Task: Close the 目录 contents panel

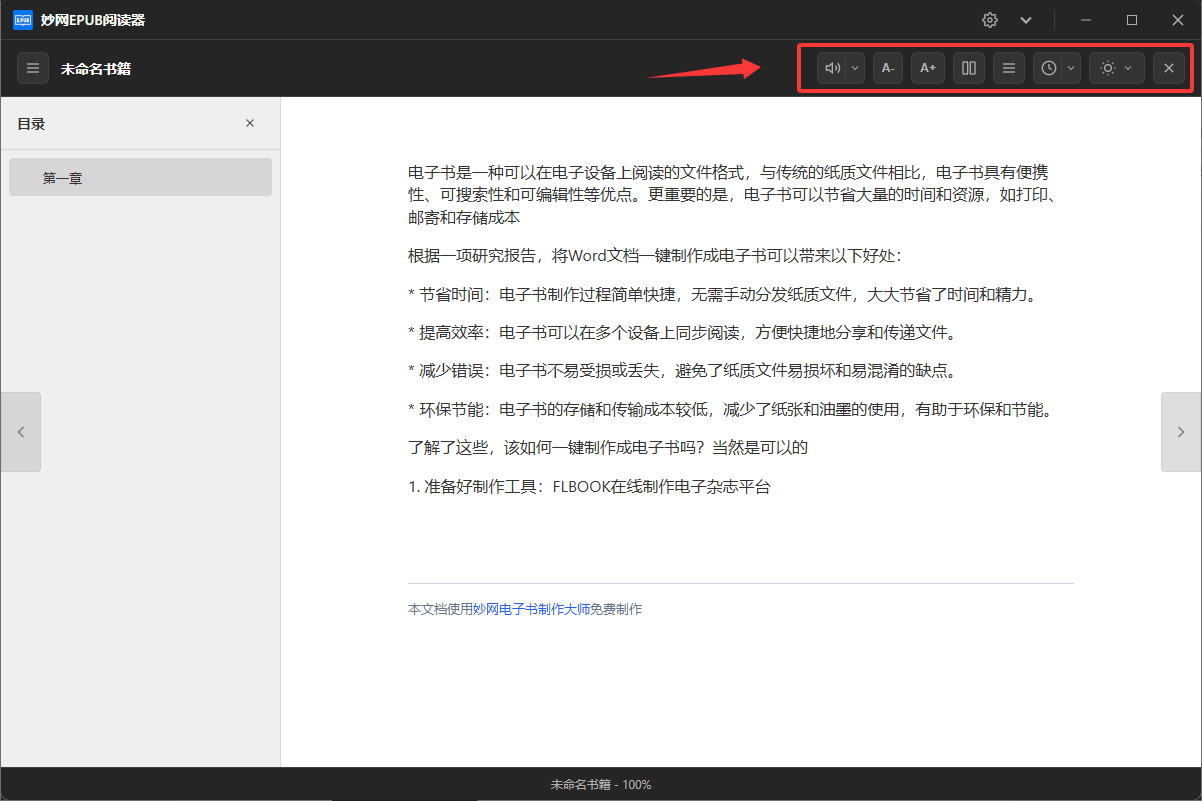Action: click(x=250, y=123)
